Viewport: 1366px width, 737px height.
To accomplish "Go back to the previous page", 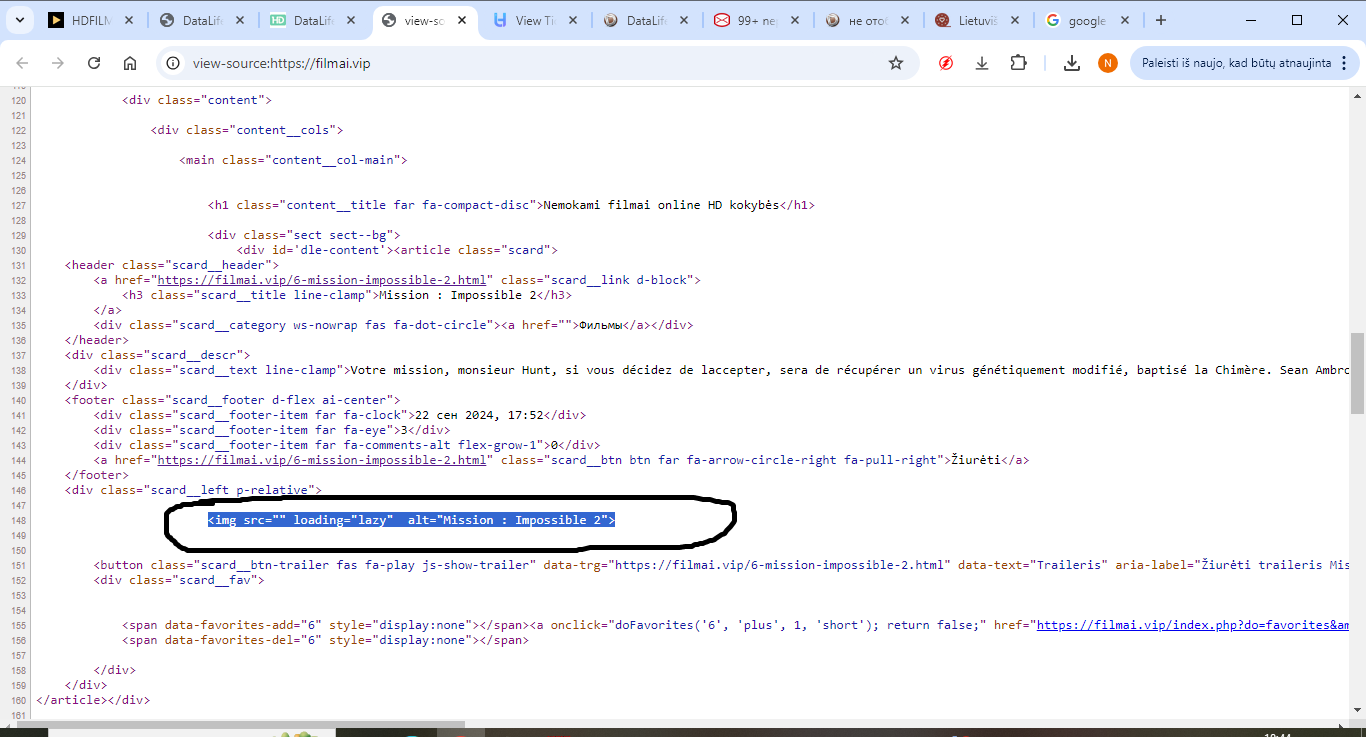I will [x=22, y=63].
